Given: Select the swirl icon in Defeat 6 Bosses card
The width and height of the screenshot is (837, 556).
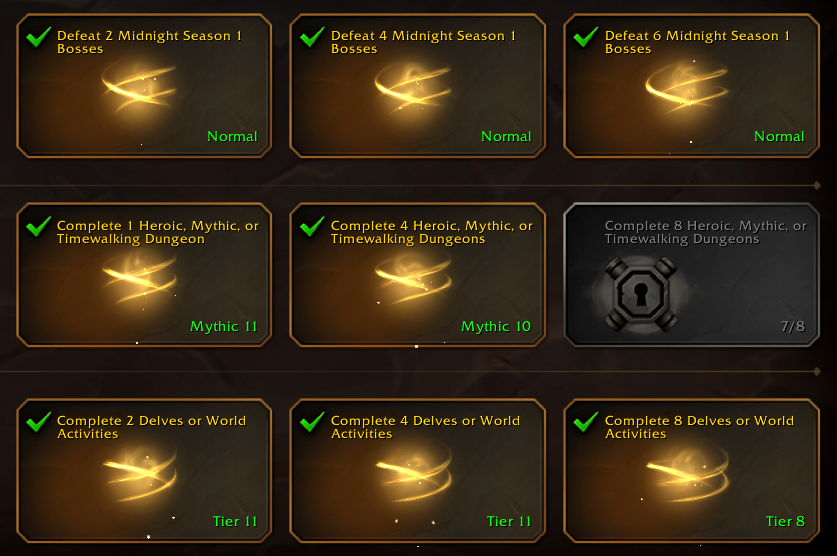Looking at the screenshot, I should (686, 87).
